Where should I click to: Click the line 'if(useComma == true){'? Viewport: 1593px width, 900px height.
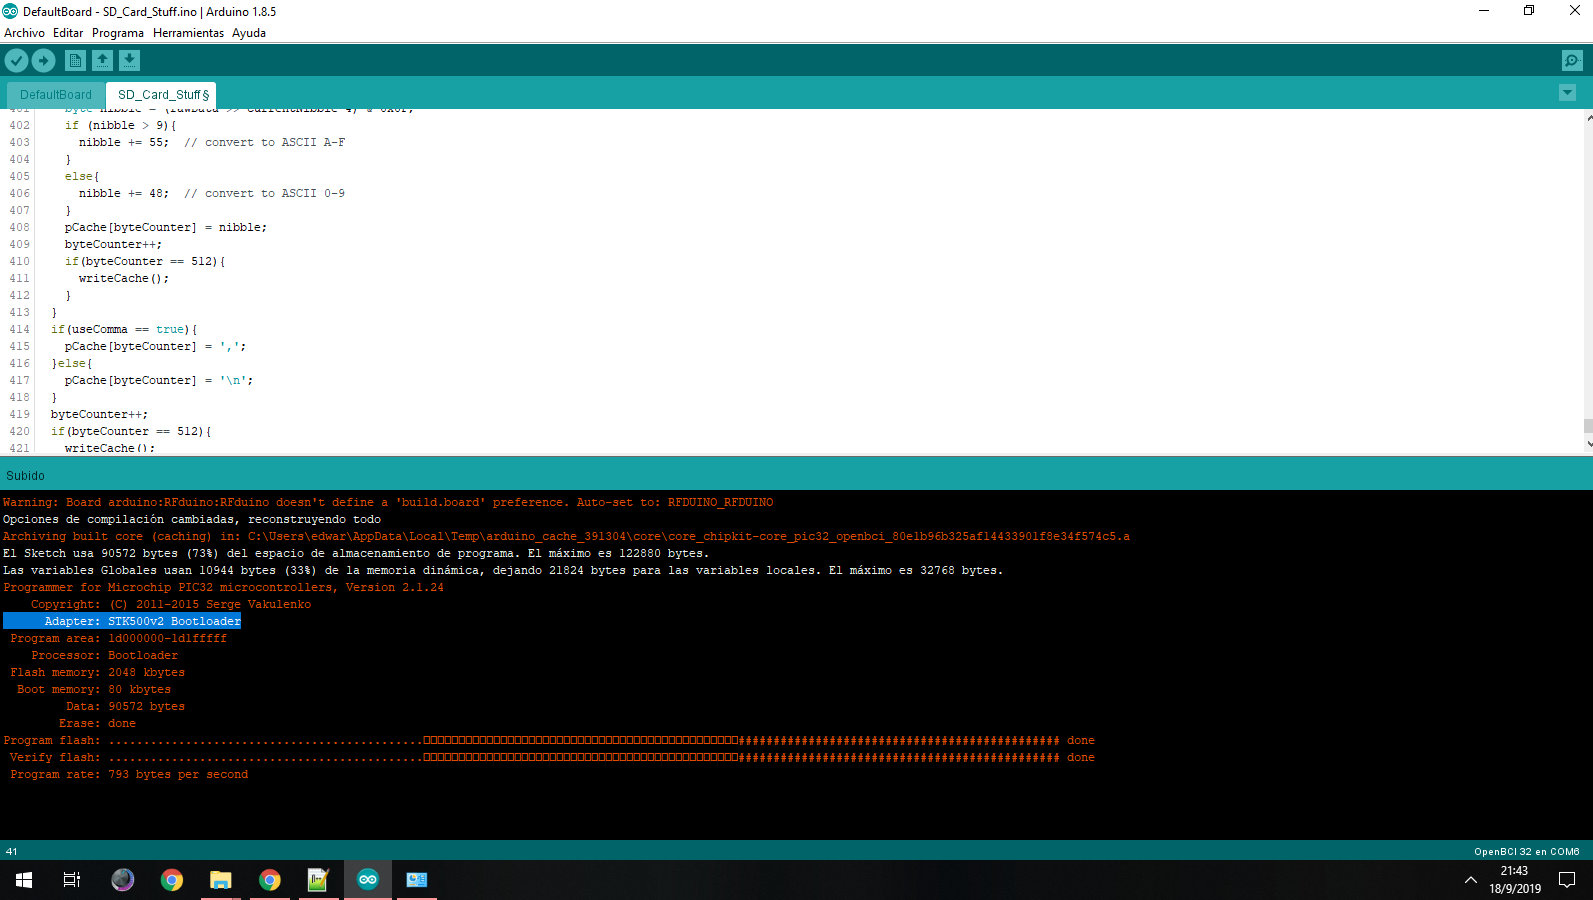click(x=124, y=329)
